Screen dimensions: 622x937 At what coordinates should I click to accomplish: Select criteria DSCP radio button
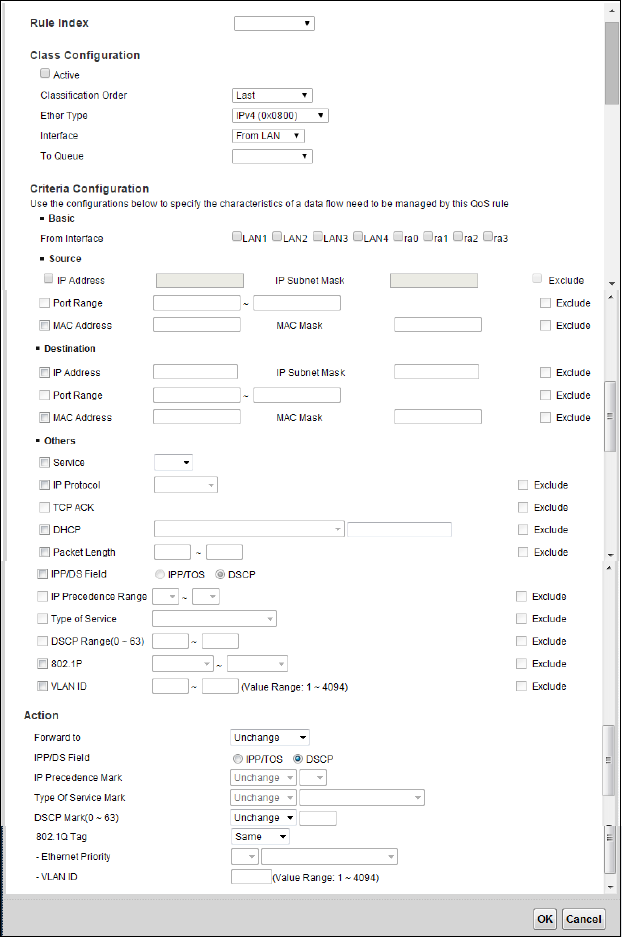(x=220, y=574)
